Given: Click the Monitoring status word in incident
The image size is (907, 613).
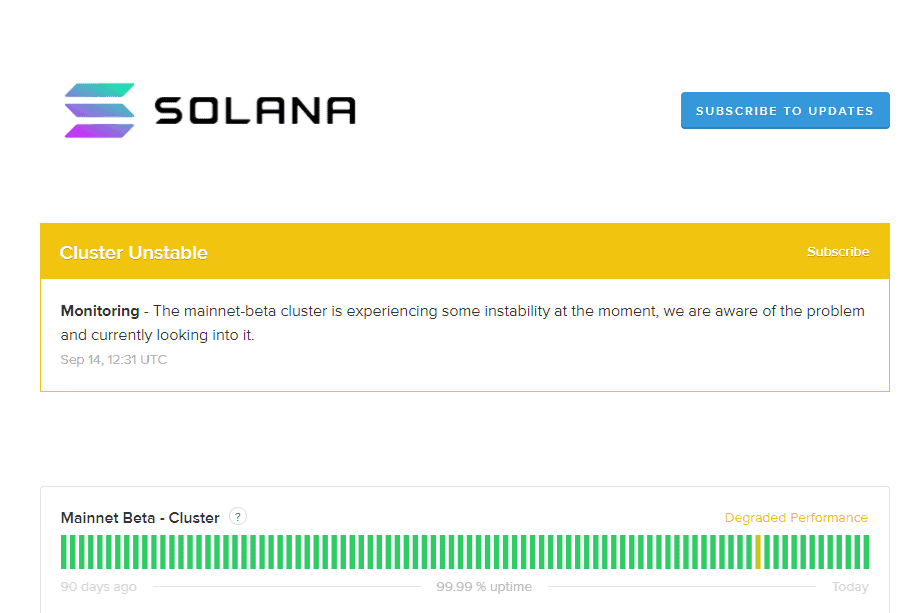Looking at the screenshot, I should pyautogui.click(x=100, y=311).
